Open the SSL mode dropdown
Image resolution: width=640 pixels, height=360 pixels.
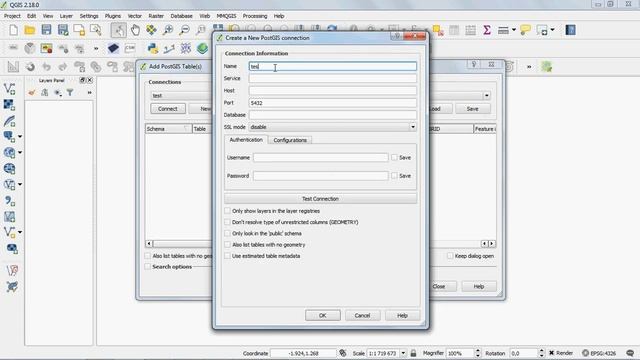click(x=413, y=127)
